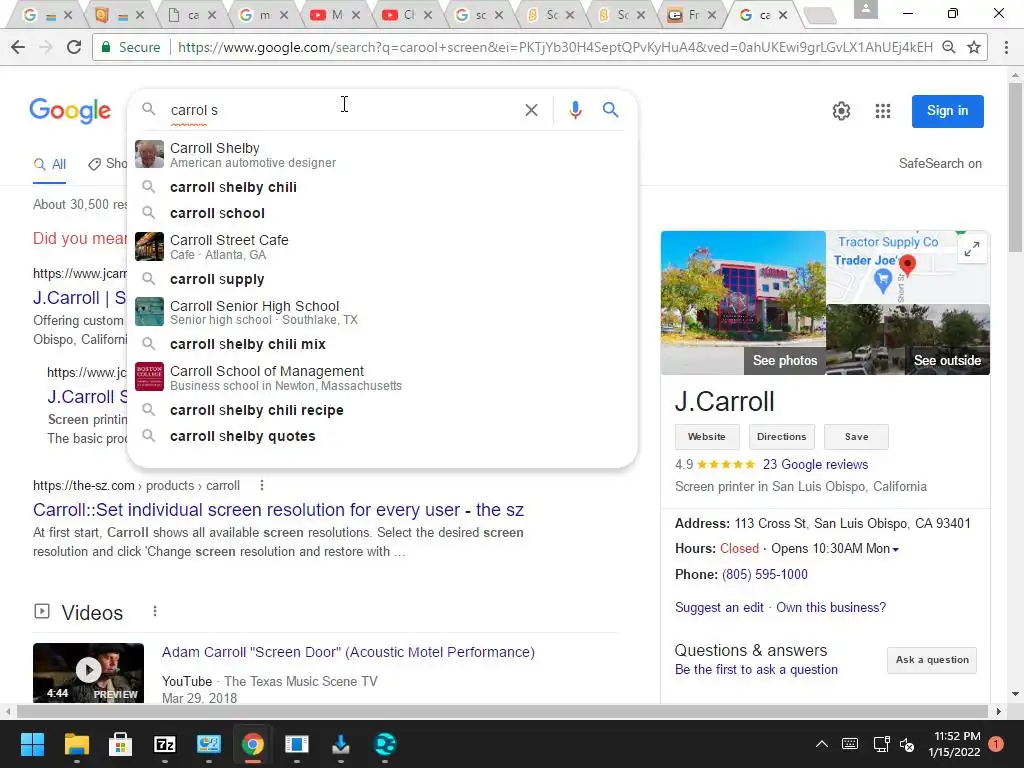The width and height of the screenshot is (1024, 768).
Task: Select Carroll Senior High School suggestion
Action: (x=382, y=312)
